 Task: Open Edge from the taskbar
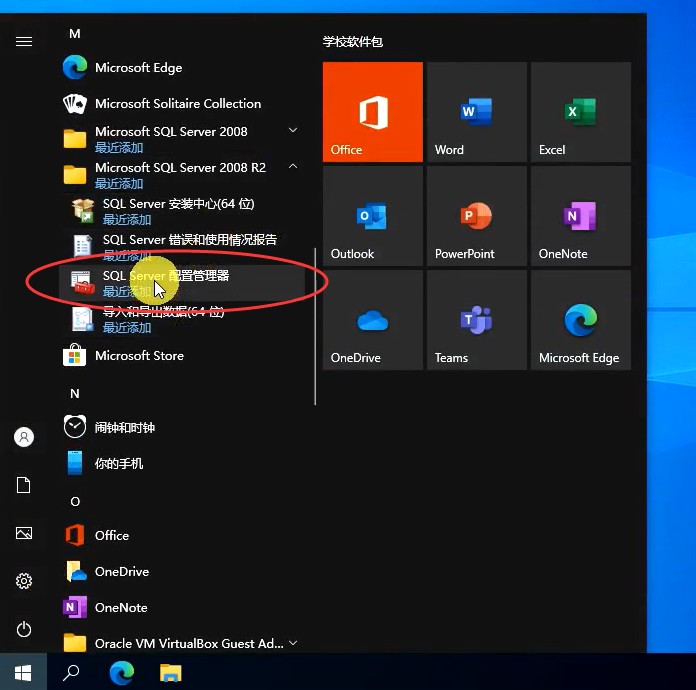(122, 673)
